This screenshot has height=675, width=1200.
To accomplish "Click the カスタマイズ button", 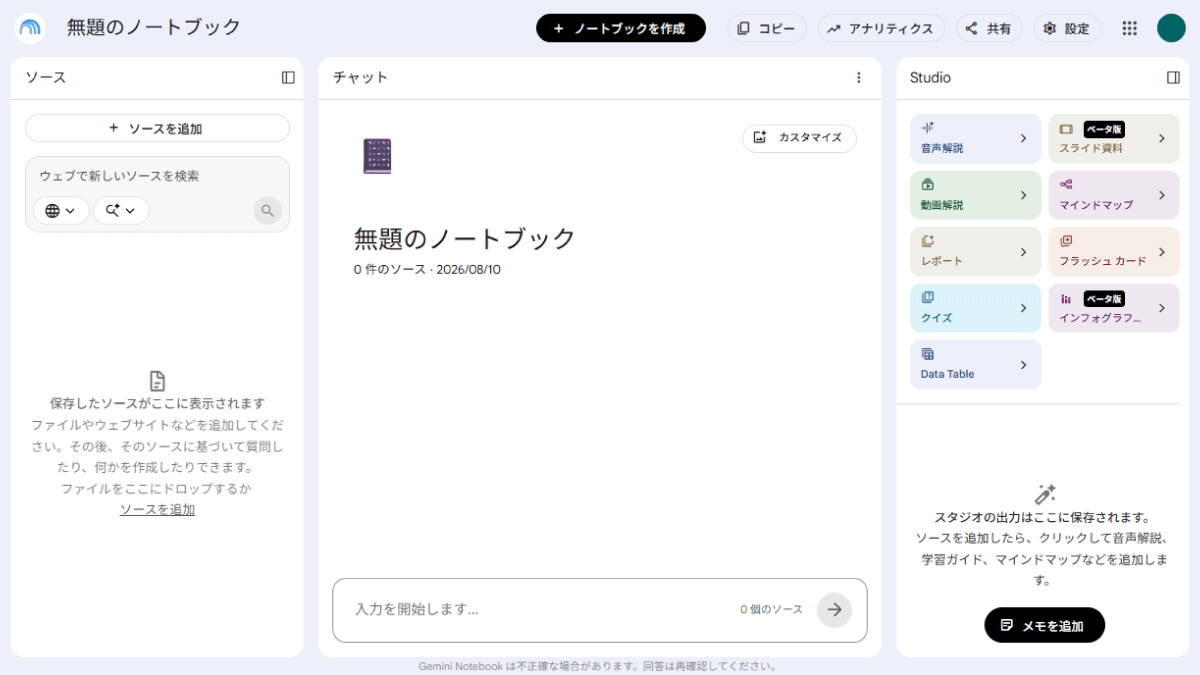I will pos(799,138).
